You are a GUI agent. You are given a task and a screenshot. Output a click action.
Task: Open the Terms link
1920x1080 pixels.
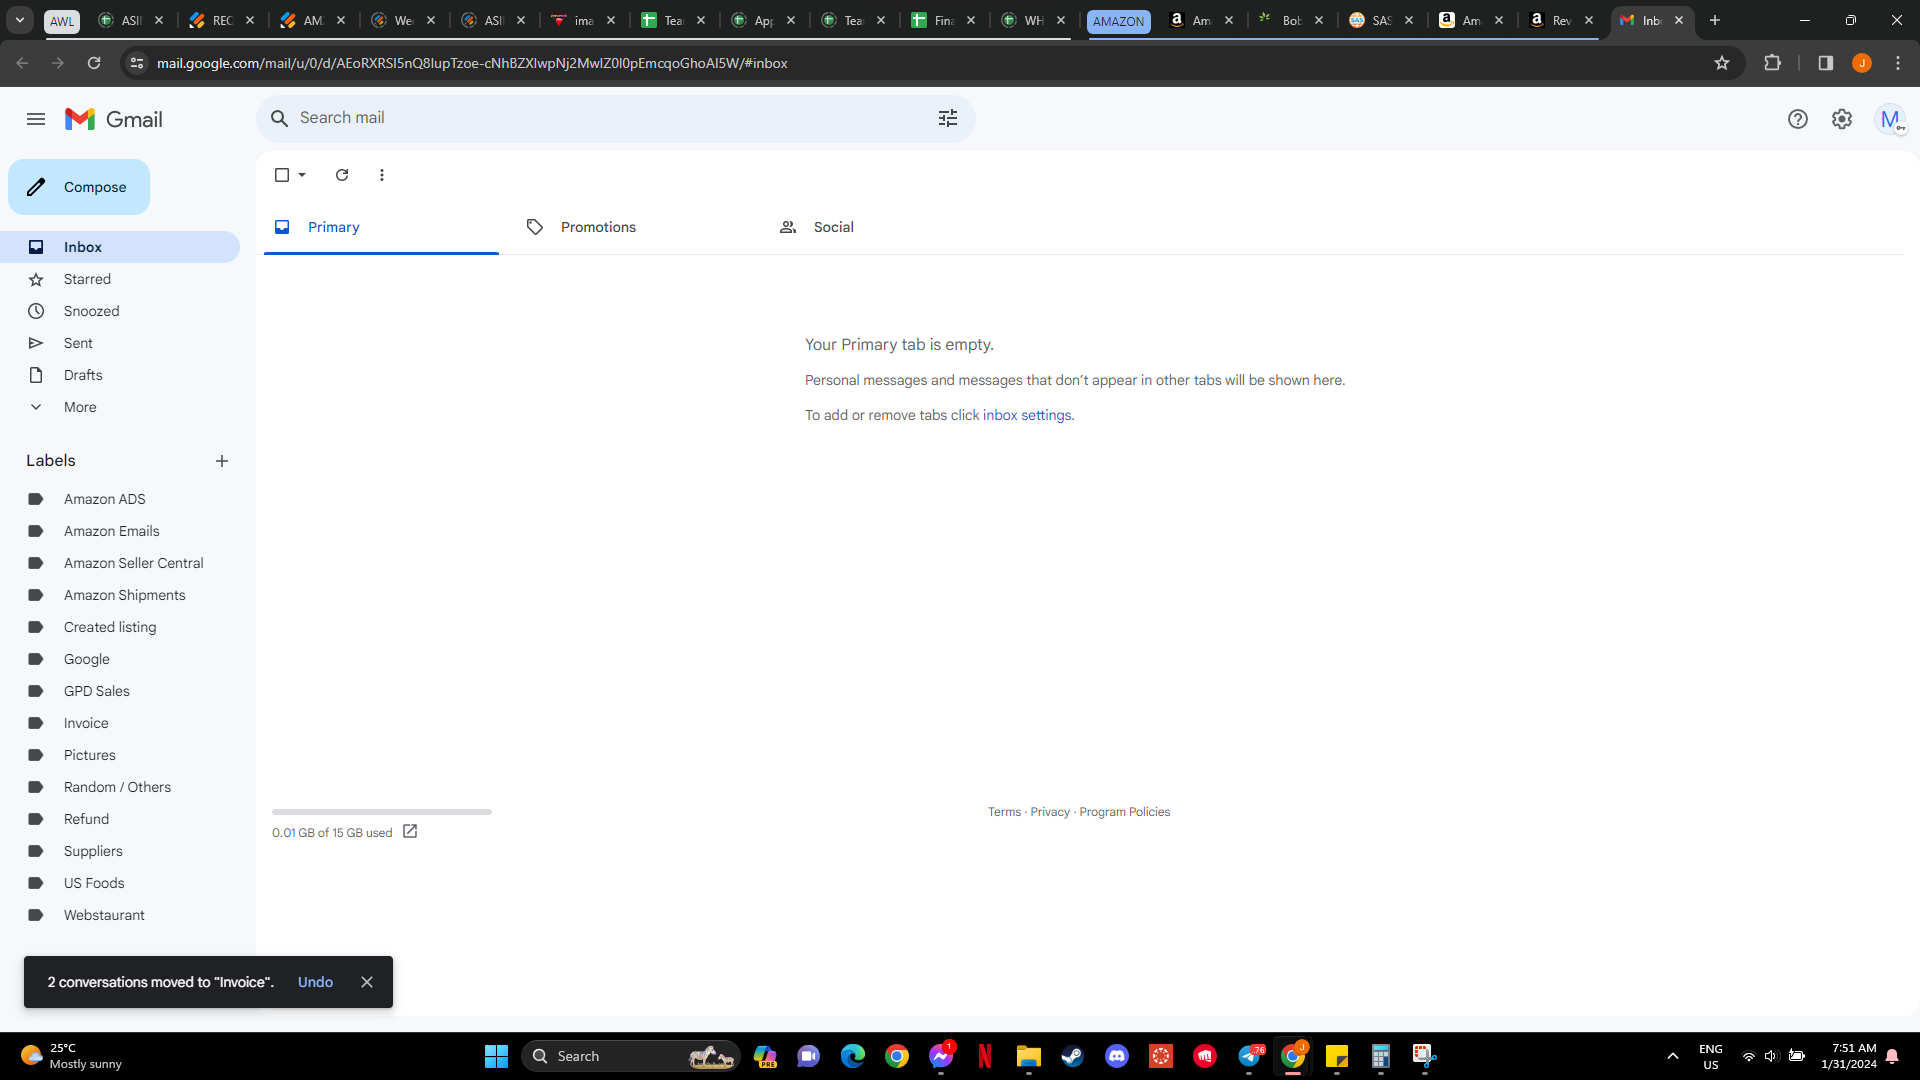coord(1004,812)
